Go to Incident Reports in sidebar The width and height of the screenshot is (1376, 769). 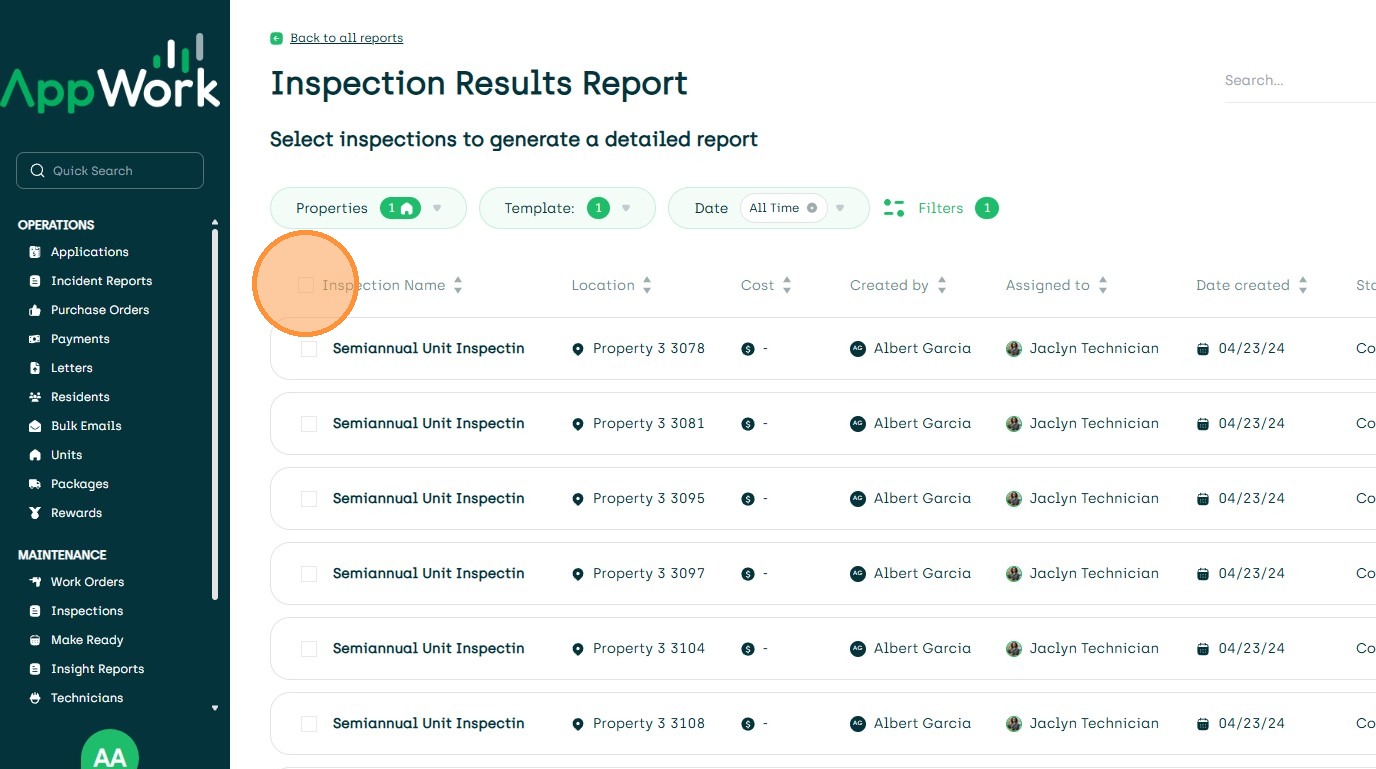pos(101,281)
